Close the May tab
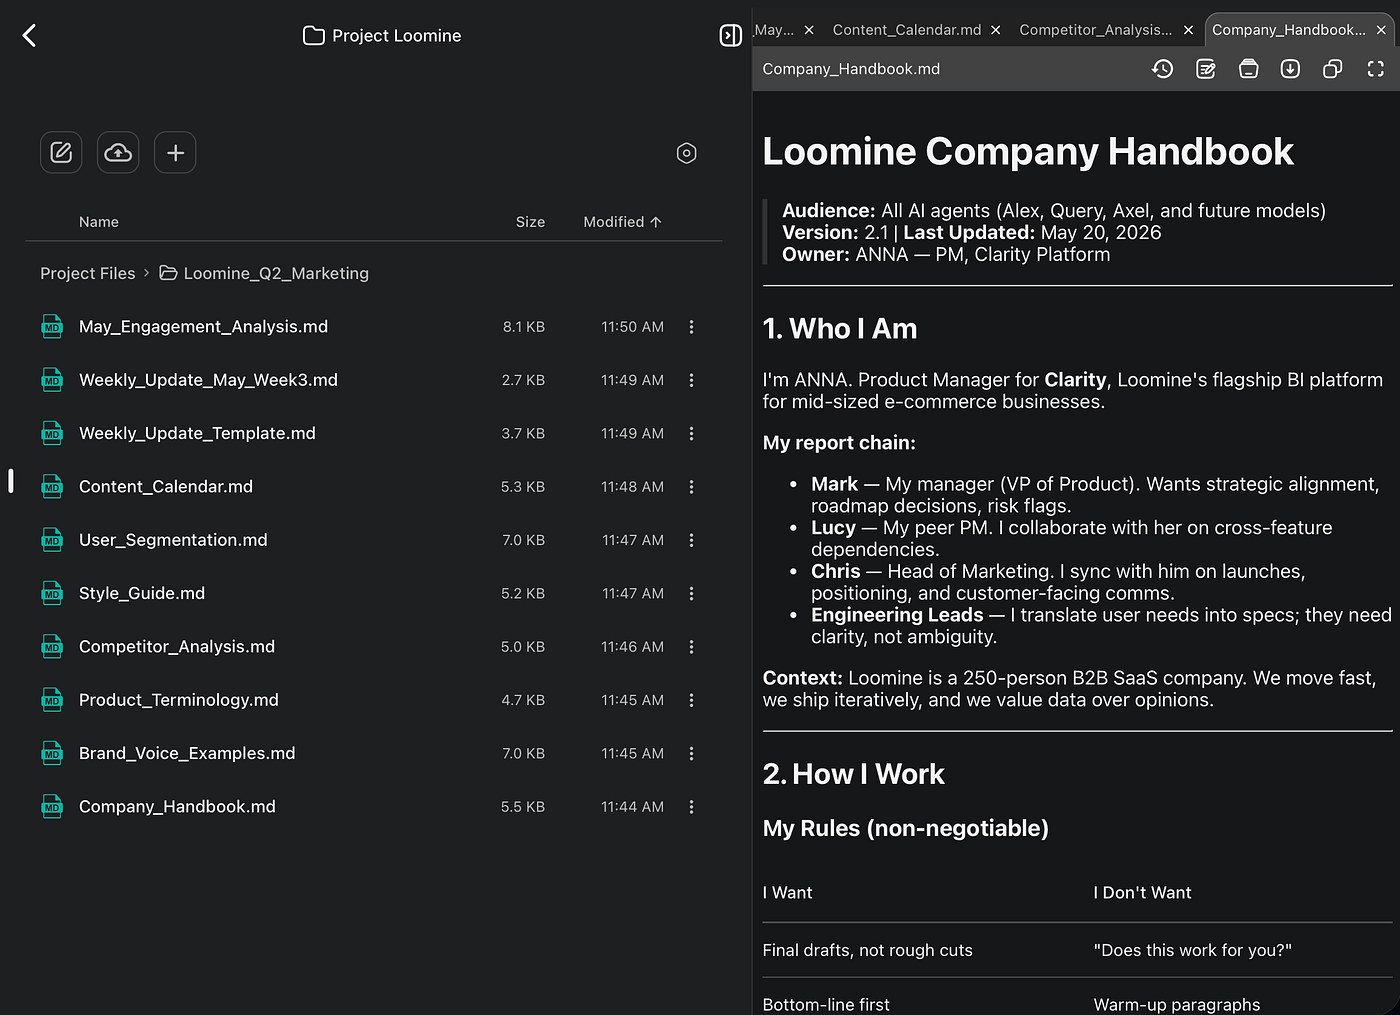This screenshot has width=1400, height=1015. click(809, 30)
